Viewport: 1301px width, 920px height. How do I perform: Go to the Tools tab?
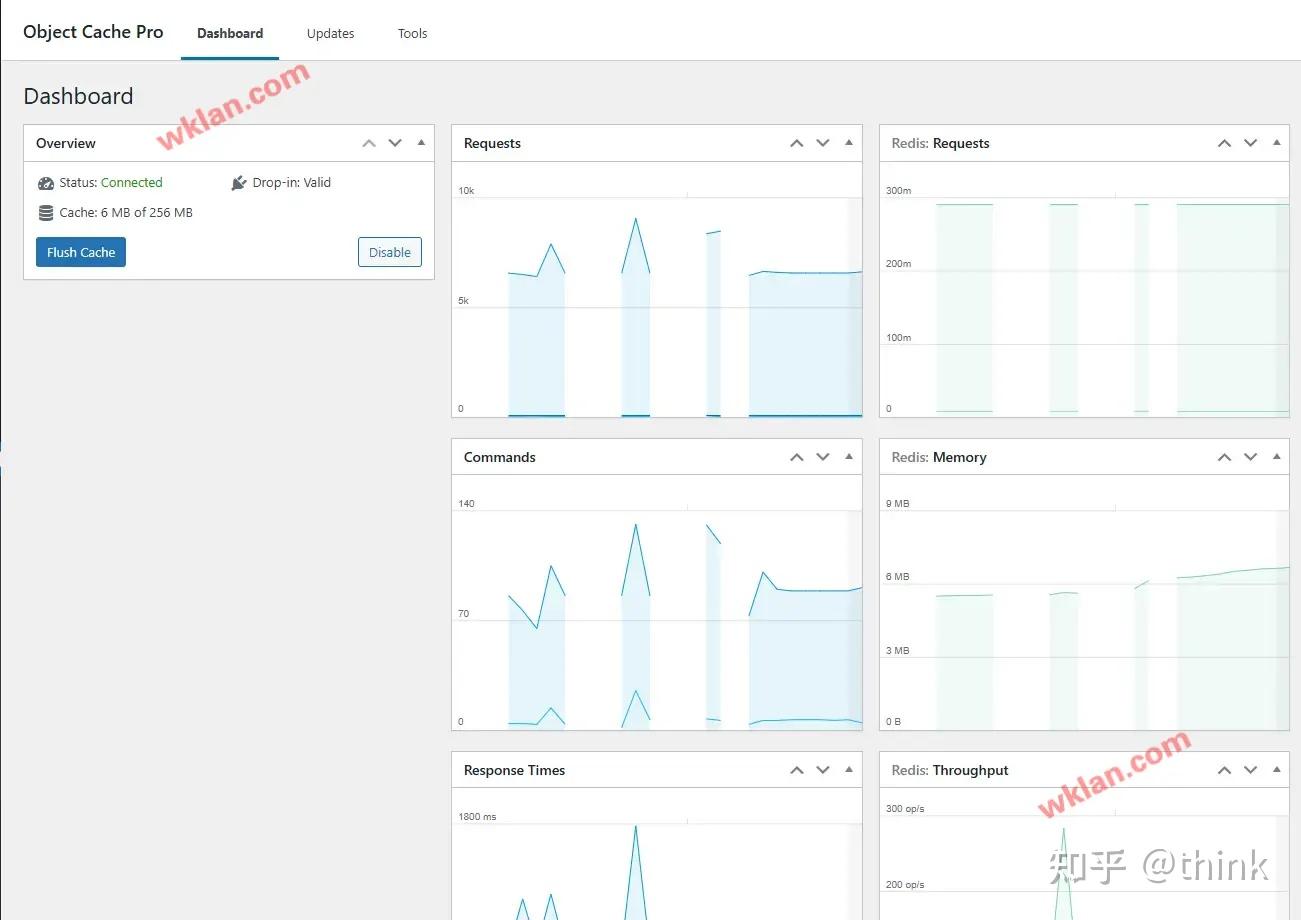[412, 33]
